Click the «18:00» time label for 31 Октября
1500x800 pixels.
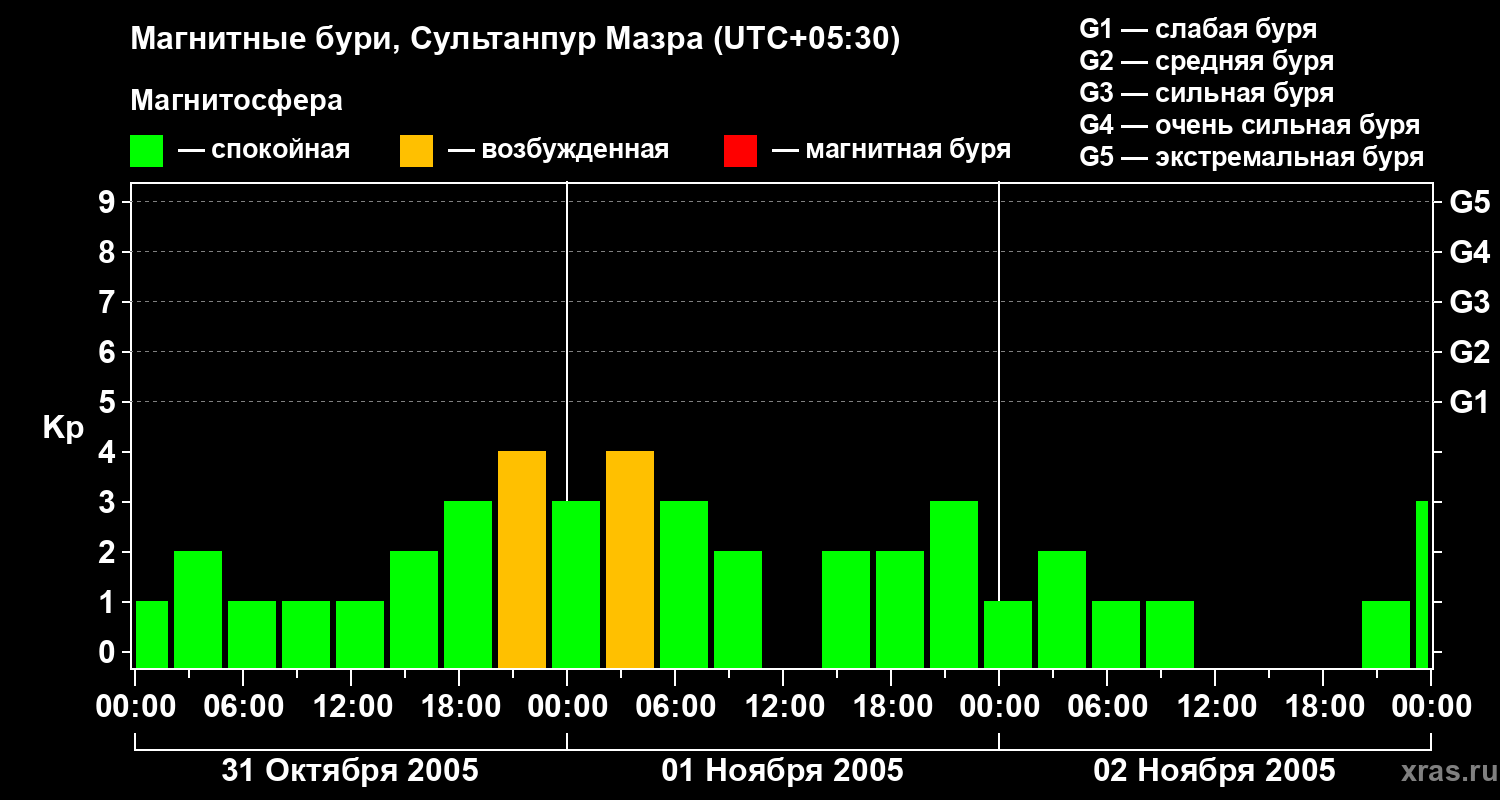[x=459, y=707]
